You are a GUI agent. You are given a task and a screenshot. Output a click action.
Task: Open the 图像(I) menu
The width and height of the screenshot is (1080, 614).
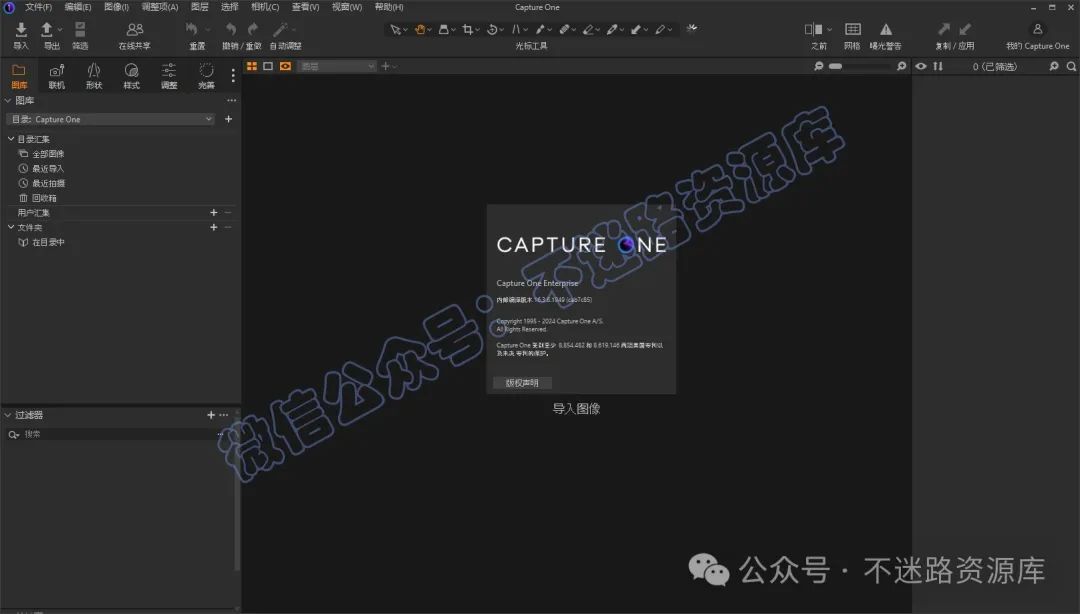pyautogui.click(x=116, y=7)
